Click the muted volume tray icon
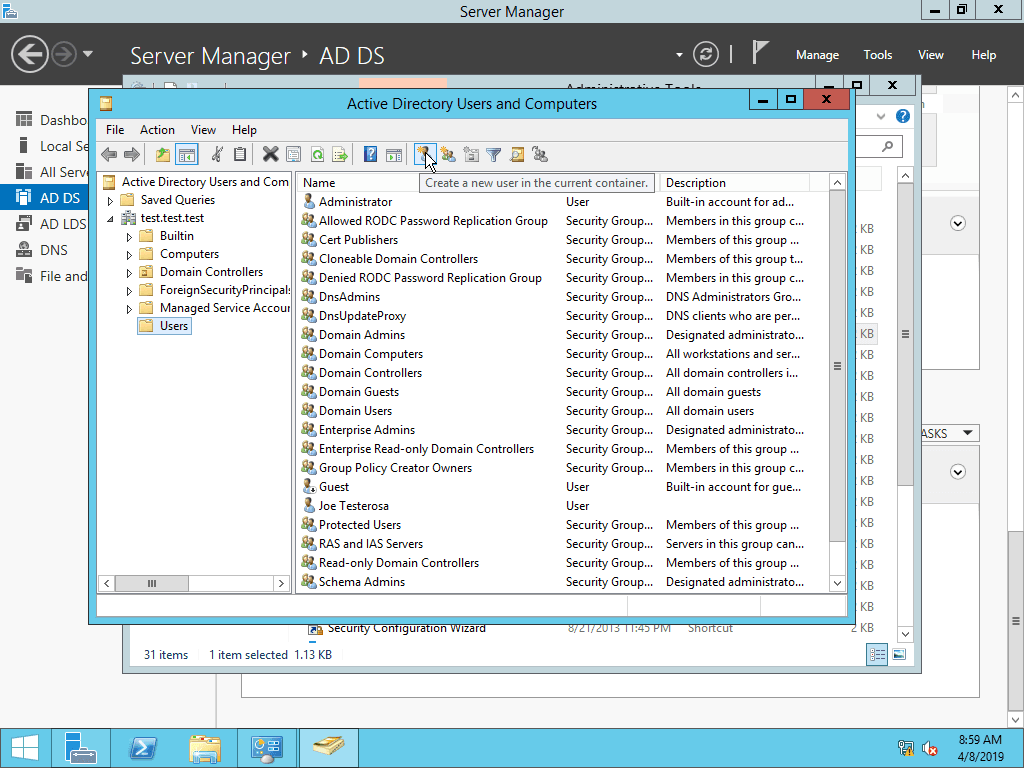The width and height of the screenshot is (1024, 768). point(929,748)
